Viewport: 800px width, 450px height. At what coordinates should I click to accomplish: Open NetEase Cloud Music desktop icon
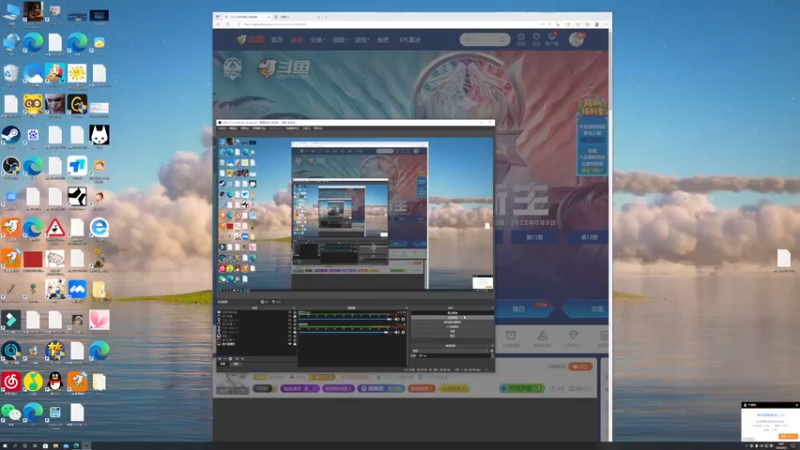(11, 381)
